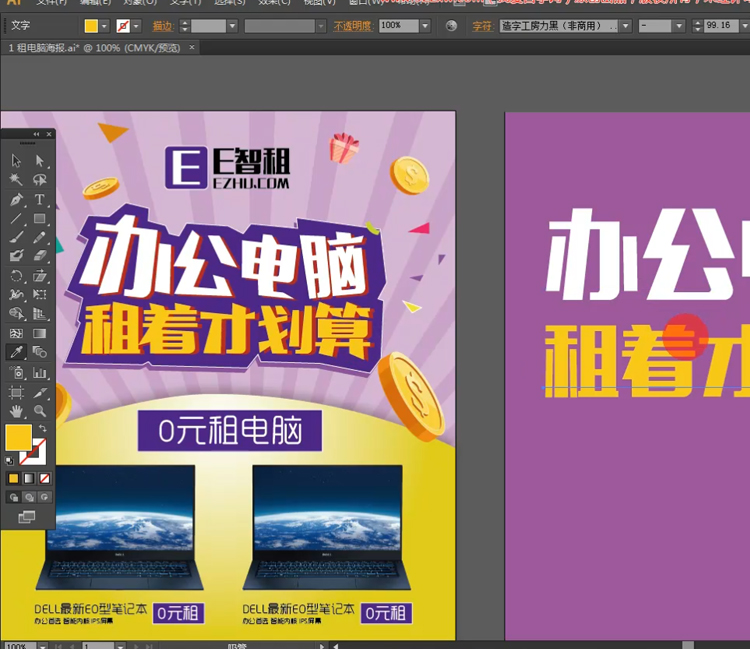Close the 租电脑海报.ai document tab
The width and height of the screenshot is (750, 649).
[x=192, y=47]
